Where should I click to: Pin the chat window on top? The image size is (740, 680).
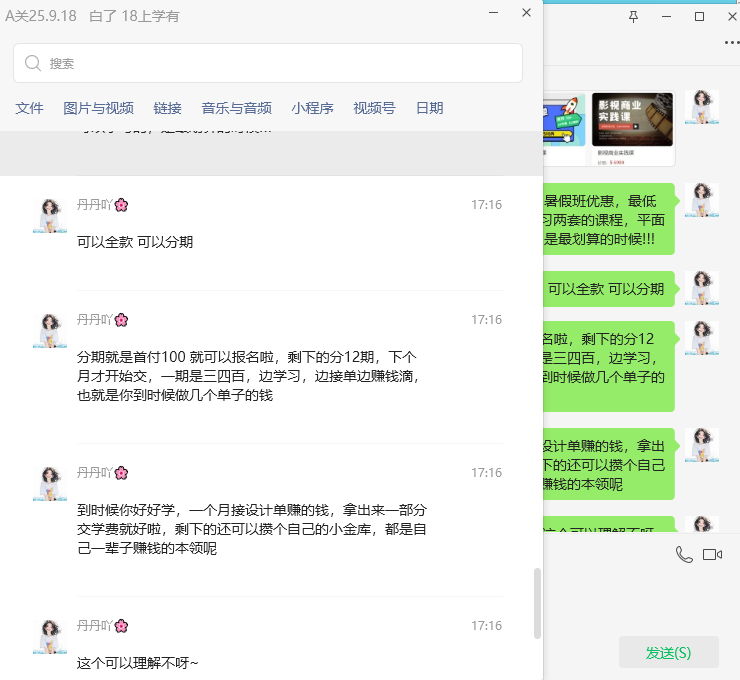point(632,16)
